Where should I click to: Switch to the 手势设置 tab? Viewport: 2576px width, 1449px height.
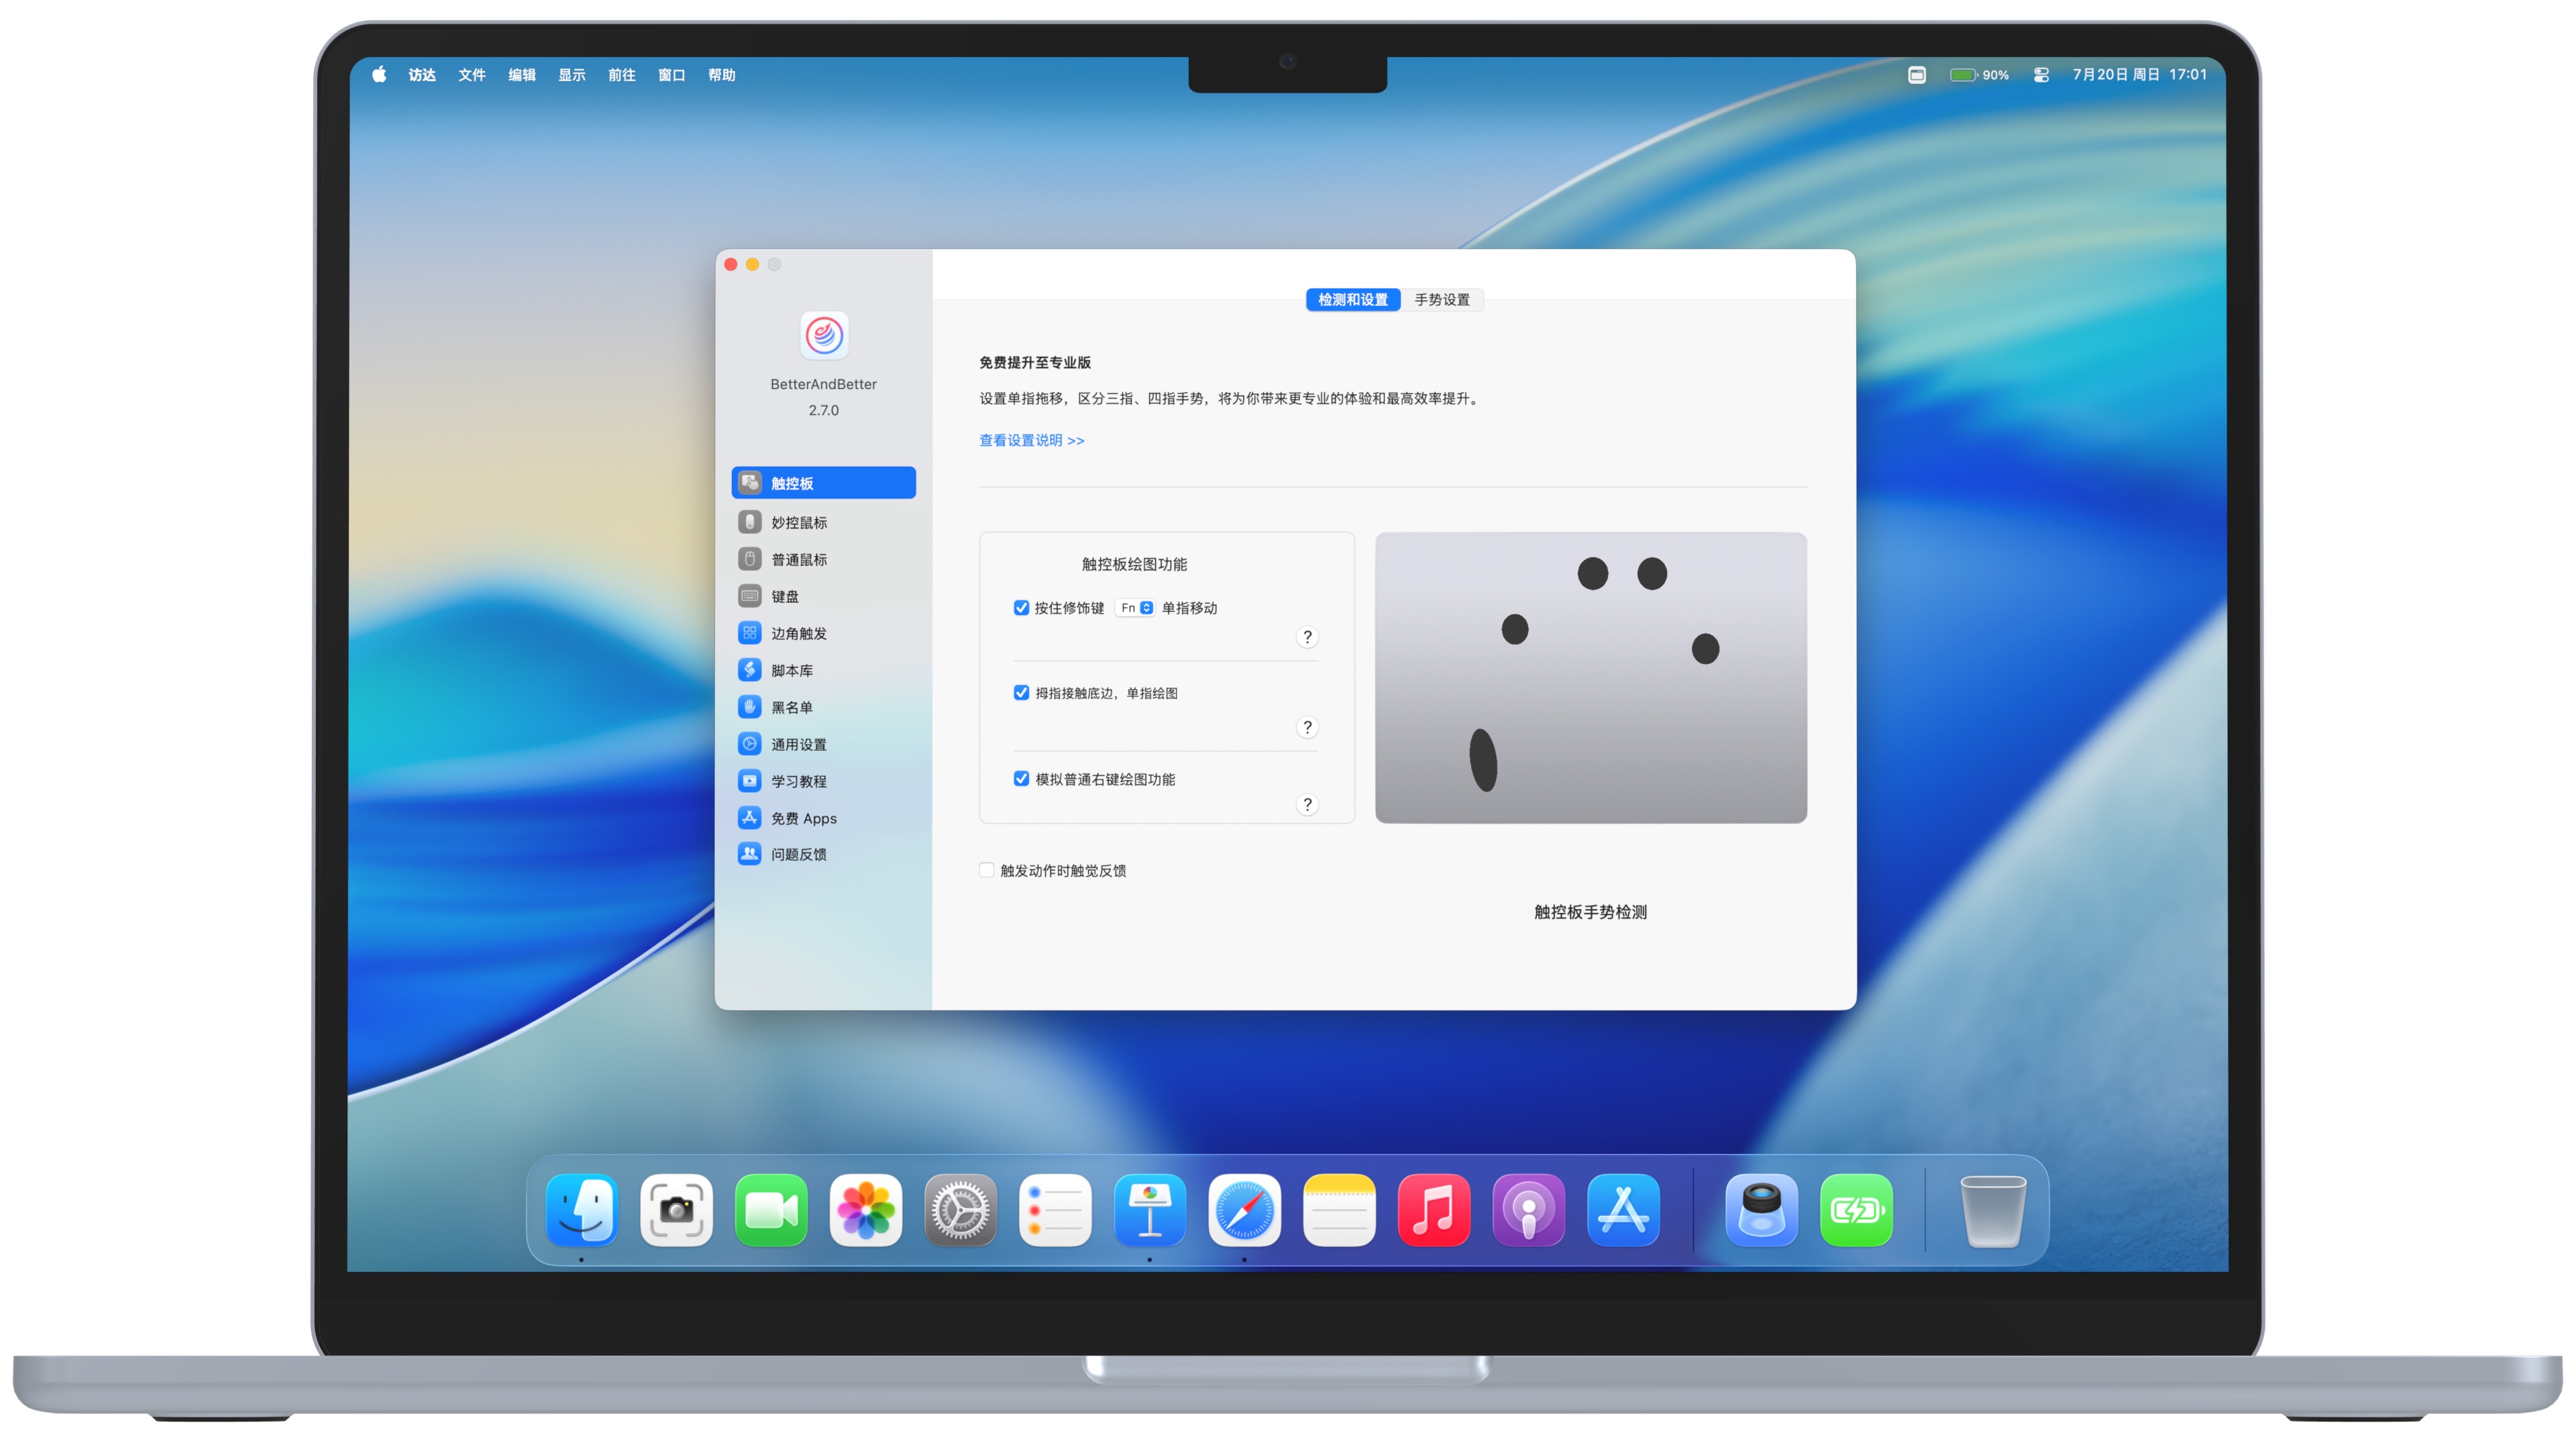1441,300
